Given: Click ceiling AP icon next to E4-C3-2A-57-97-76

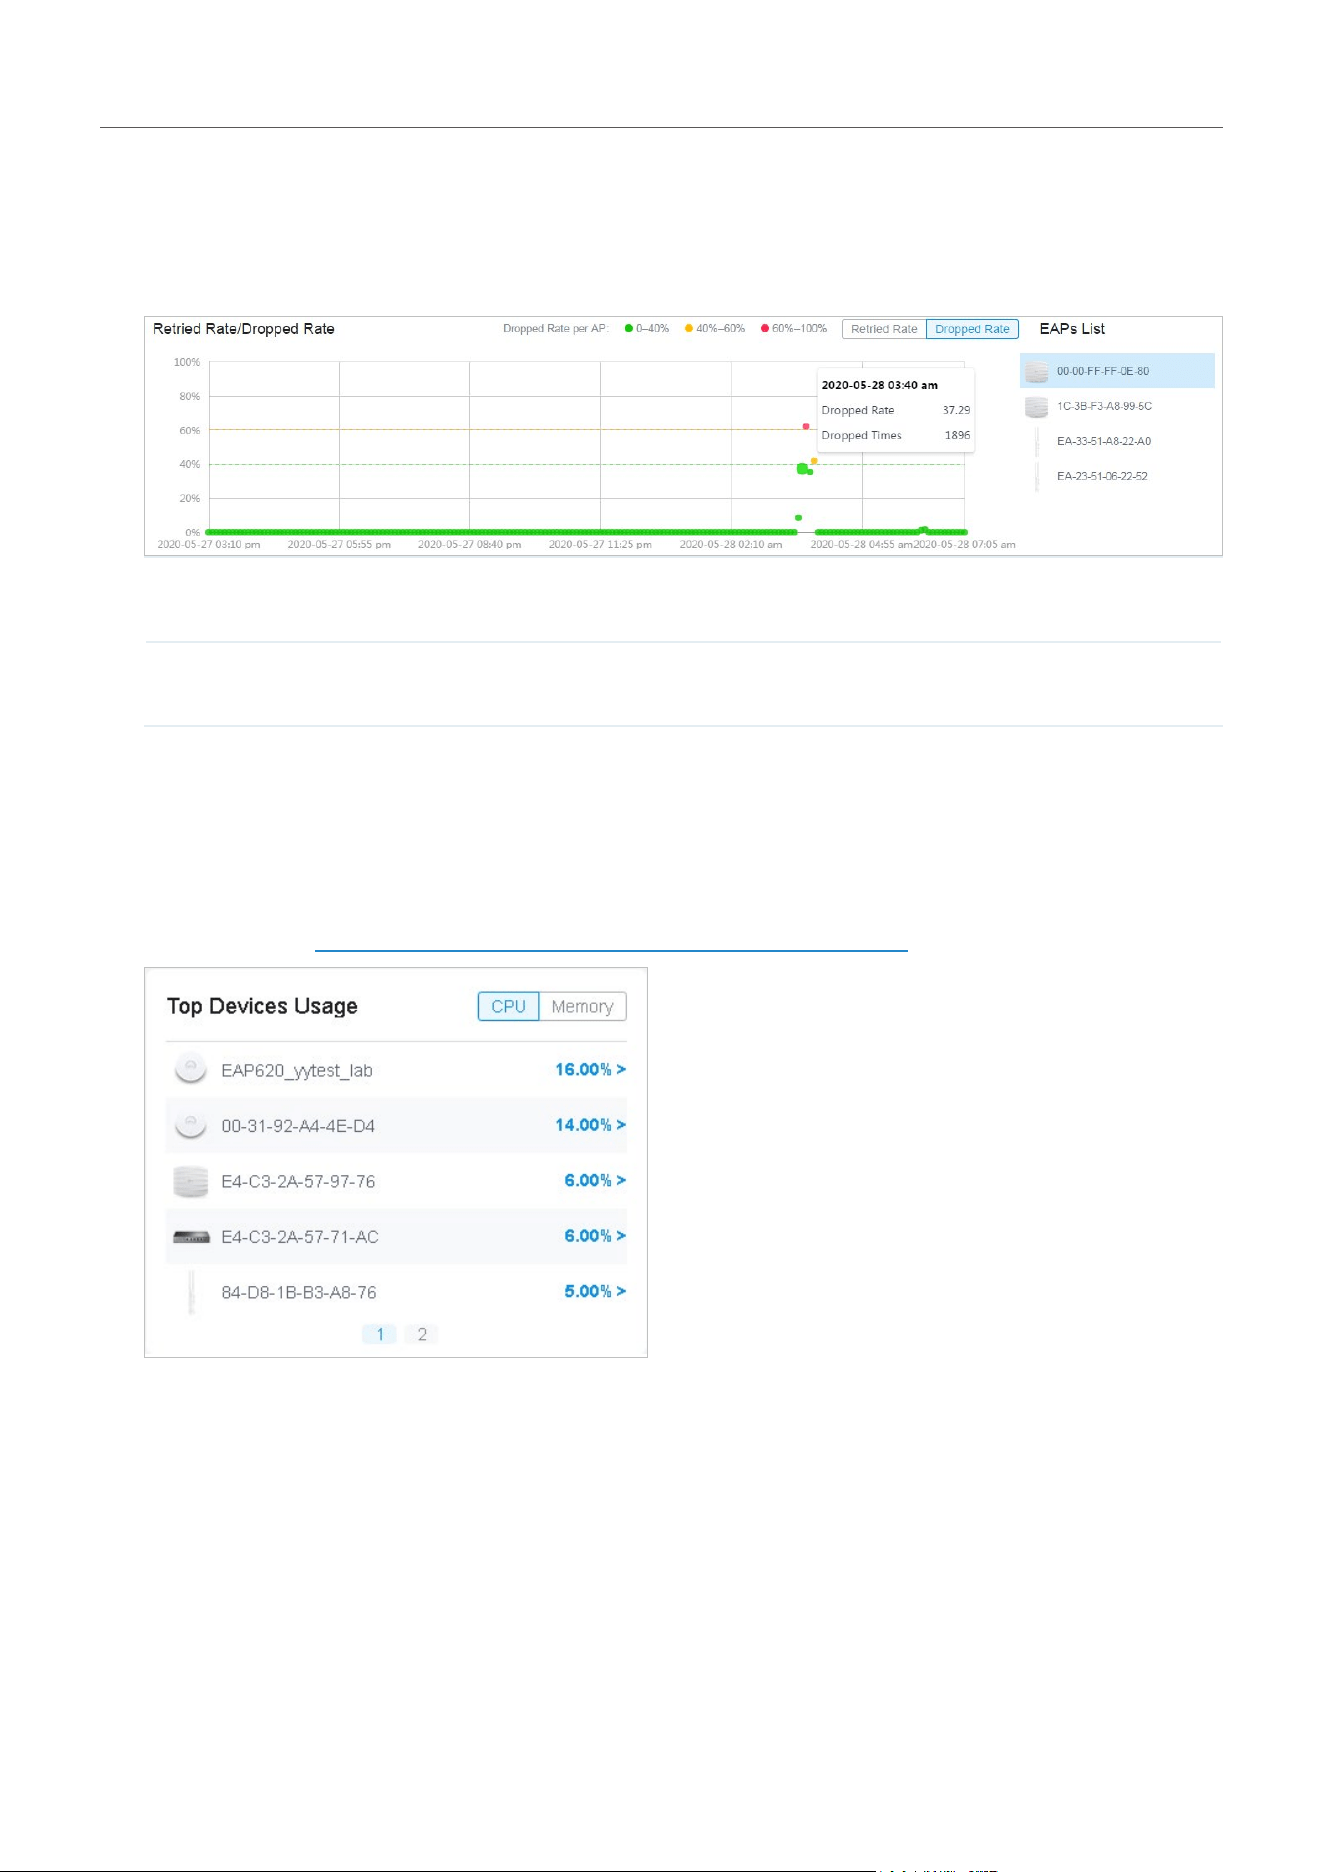Looking at the screenshot, I should [190, 1181].
